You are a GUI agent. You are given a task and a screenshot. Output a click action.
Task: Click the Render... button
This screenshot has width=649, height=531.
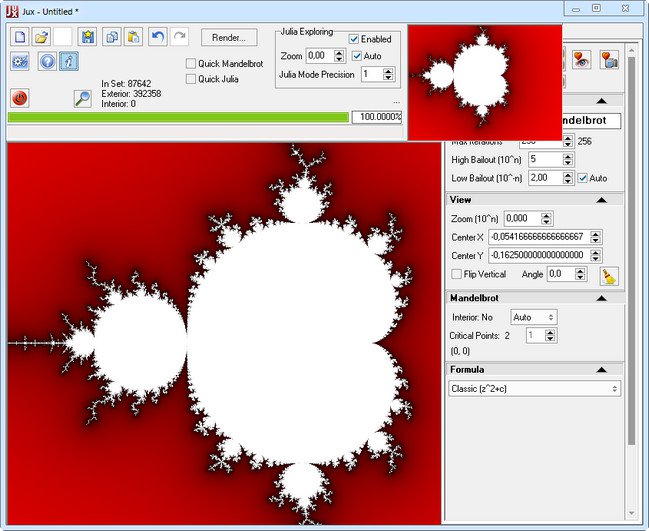[229, 37]
